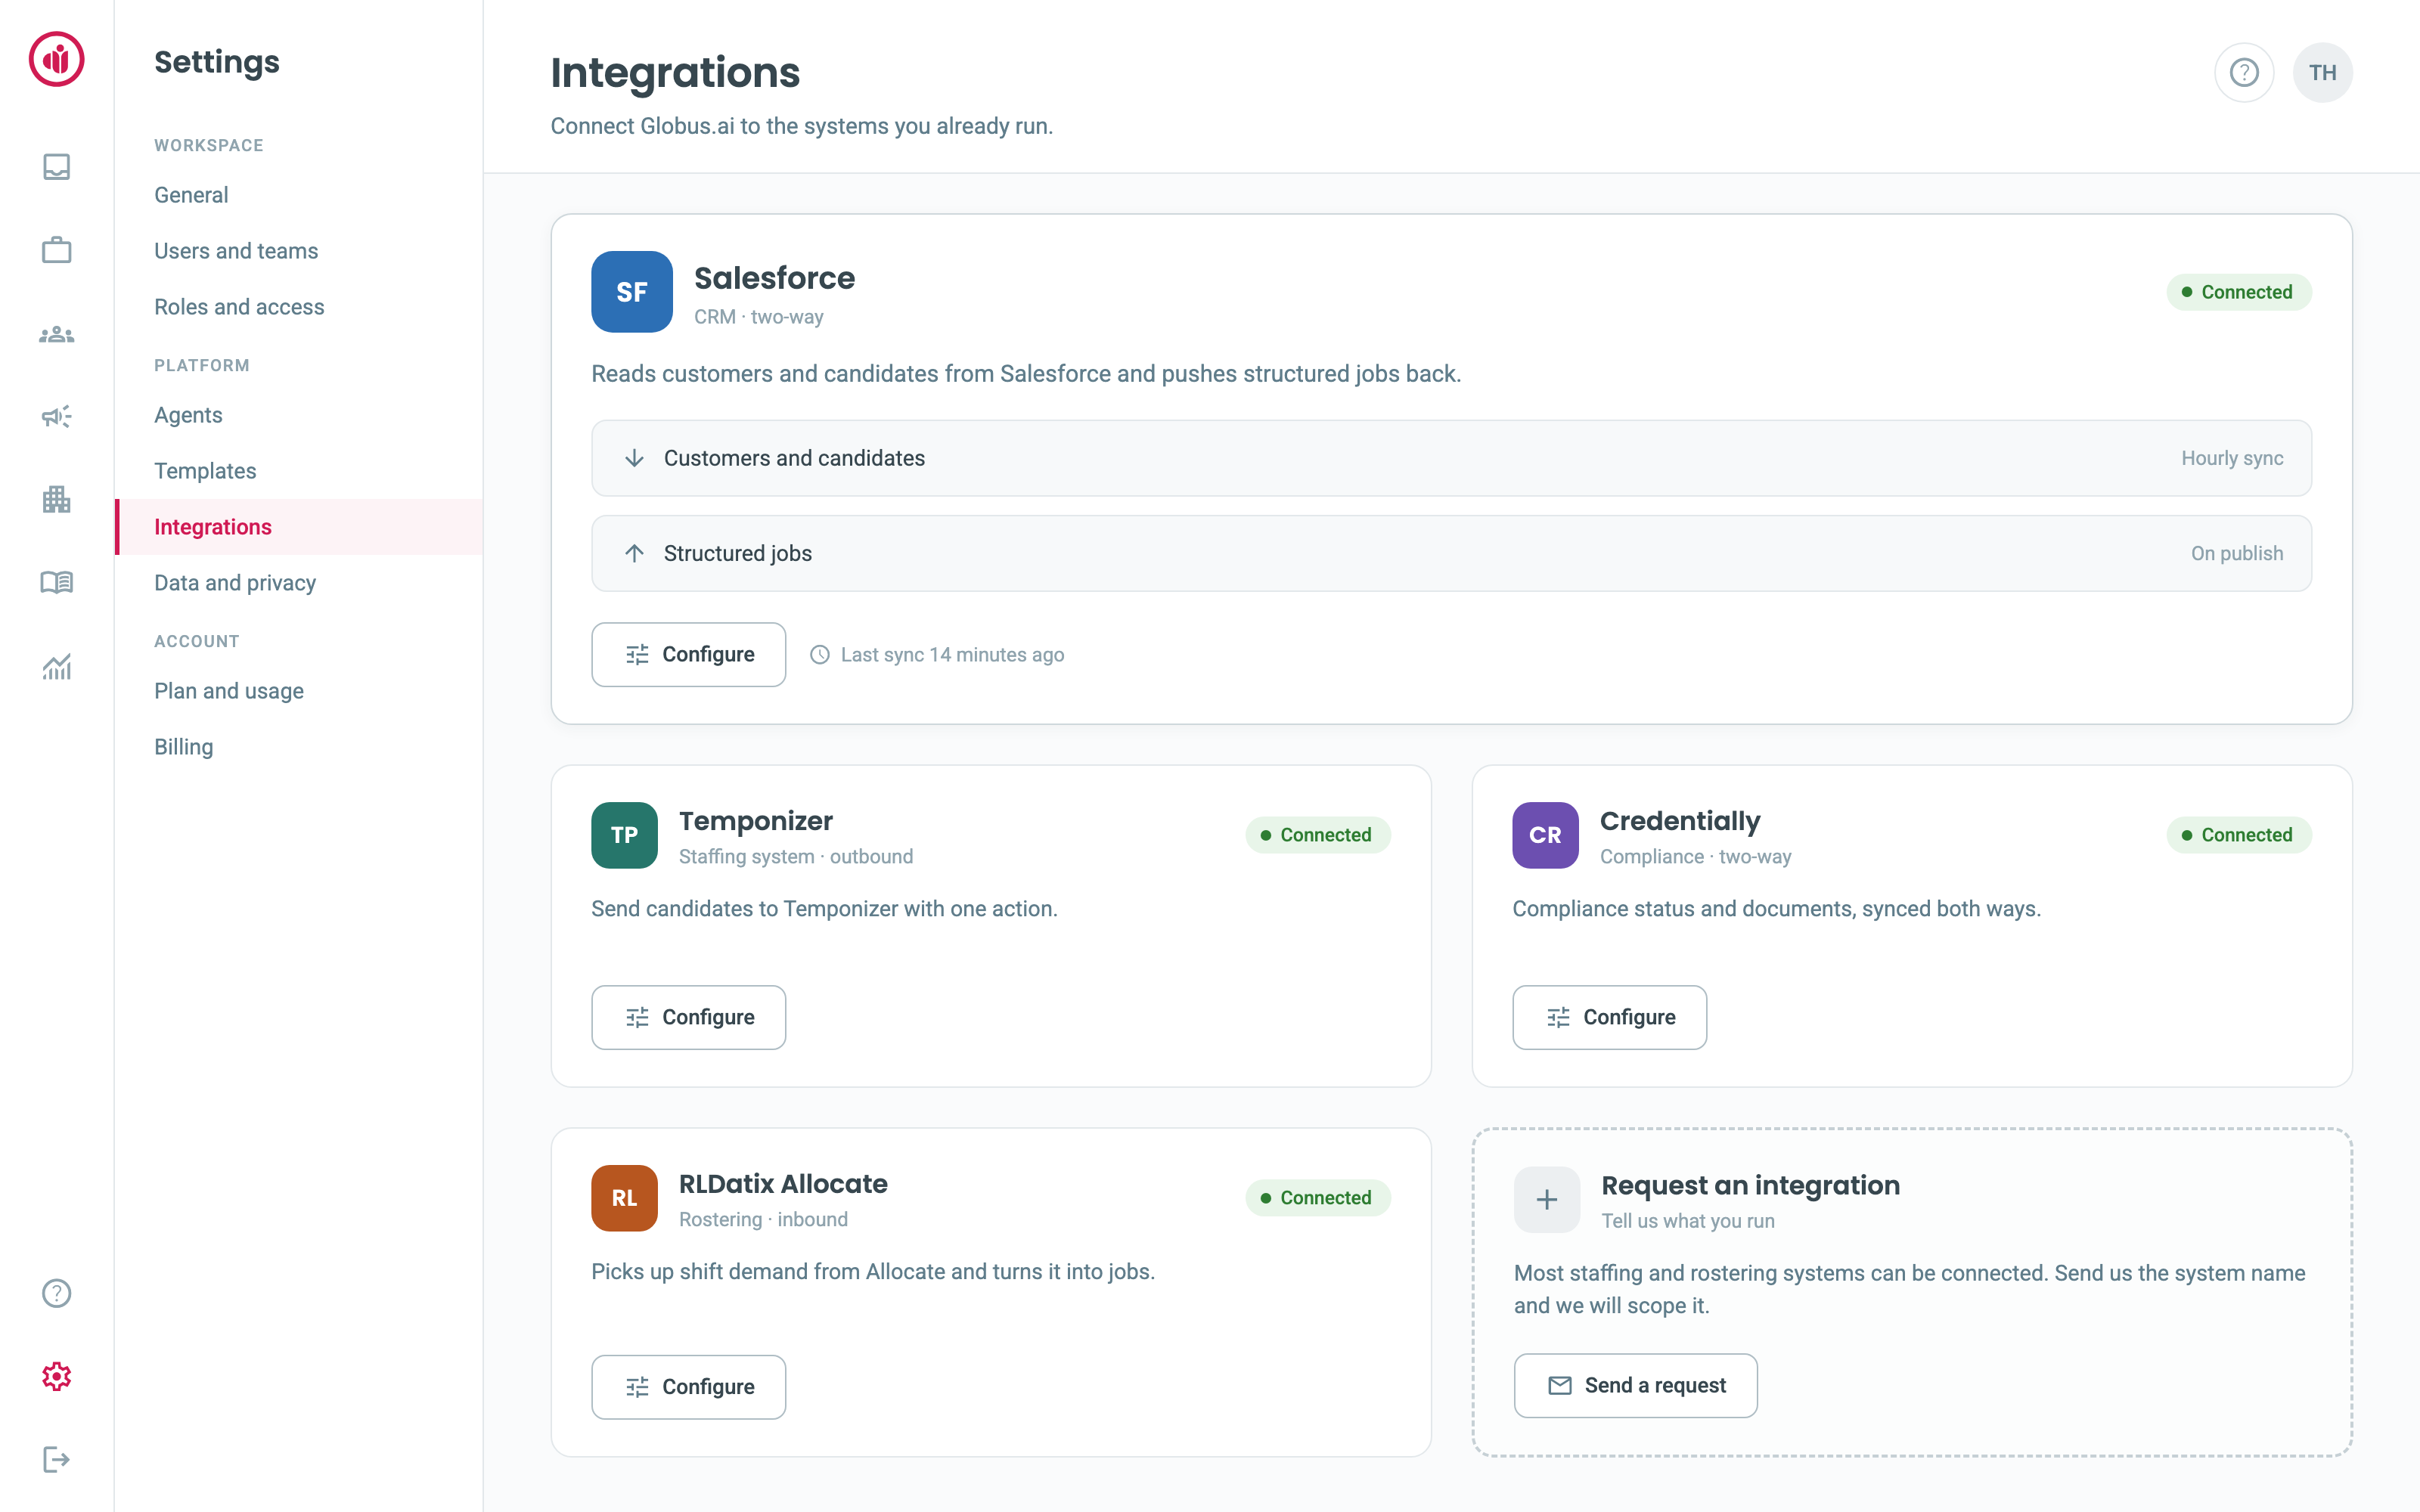Open the briefcase jobs icon
2420x1512 pixels.
click(x=56, y=249)
